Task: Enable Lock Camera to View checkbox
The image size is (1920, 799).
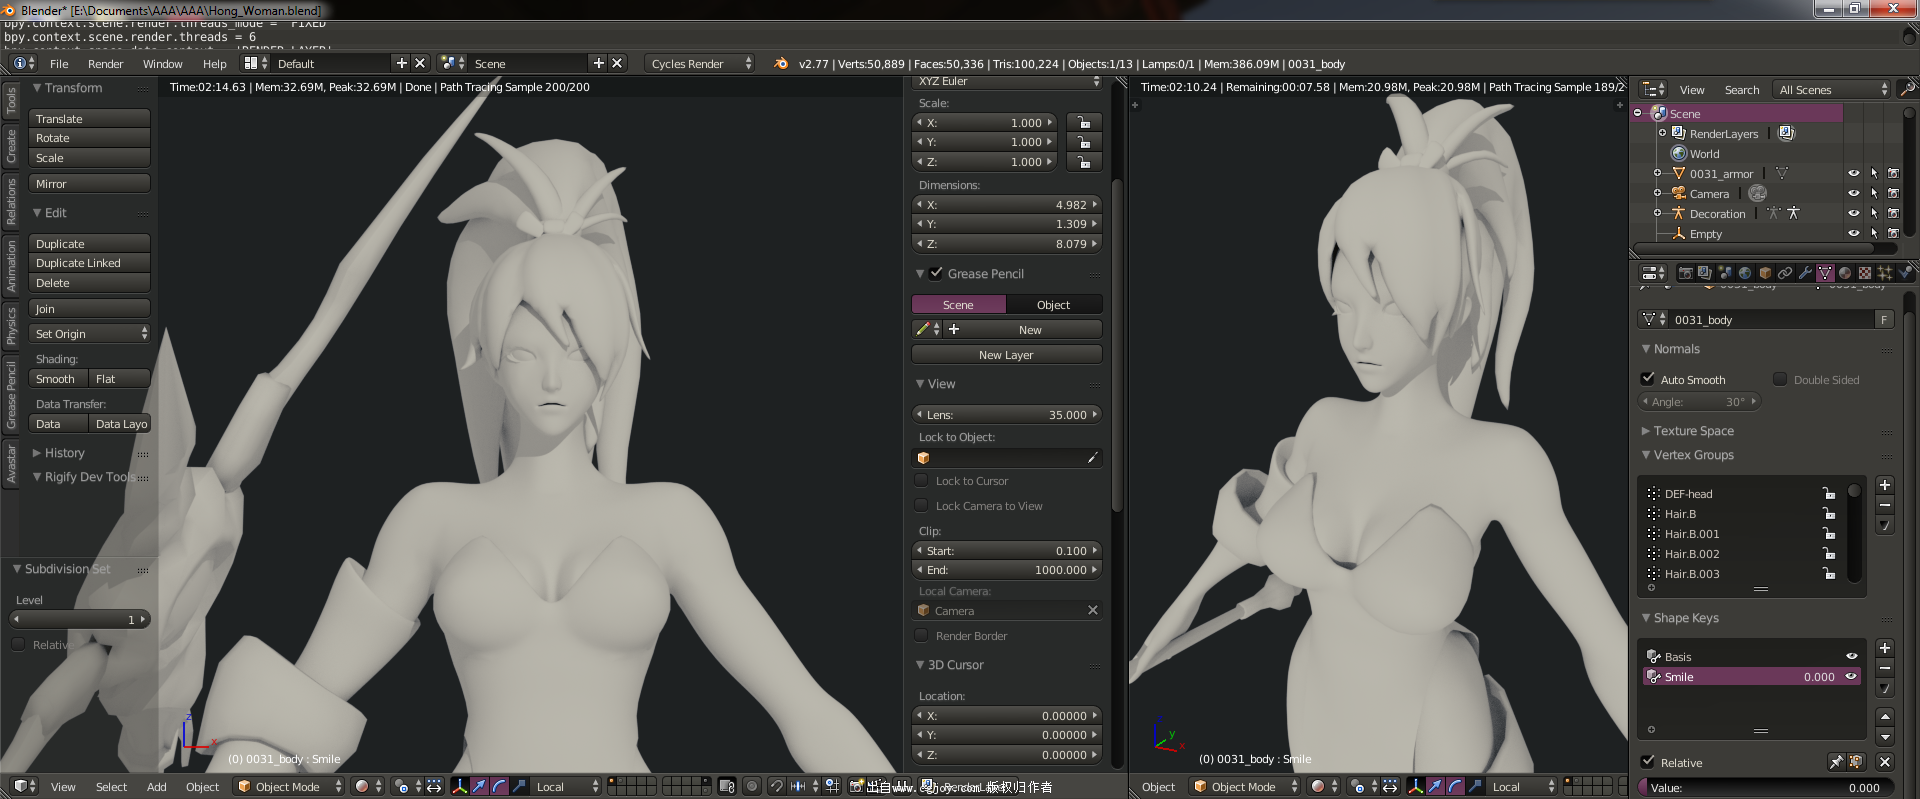Action: [922, 506]
